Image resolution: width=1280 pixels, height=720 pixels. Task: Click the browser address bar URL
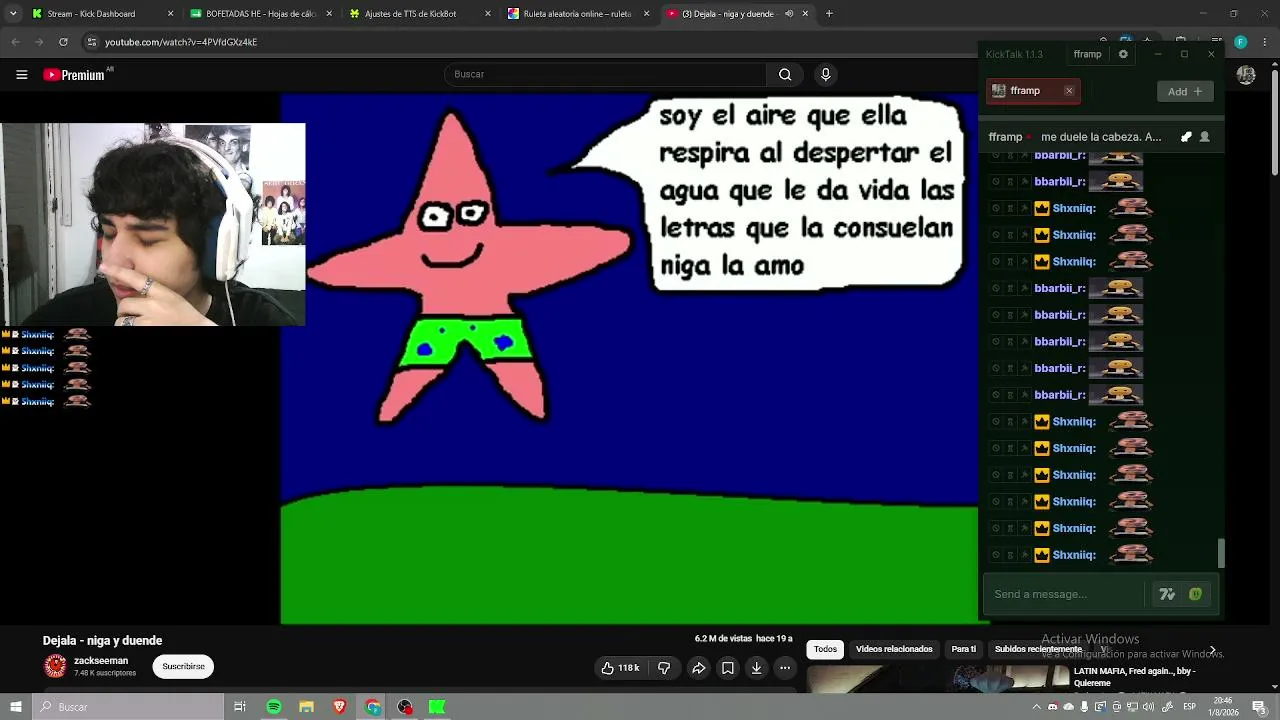pos(181,42)
